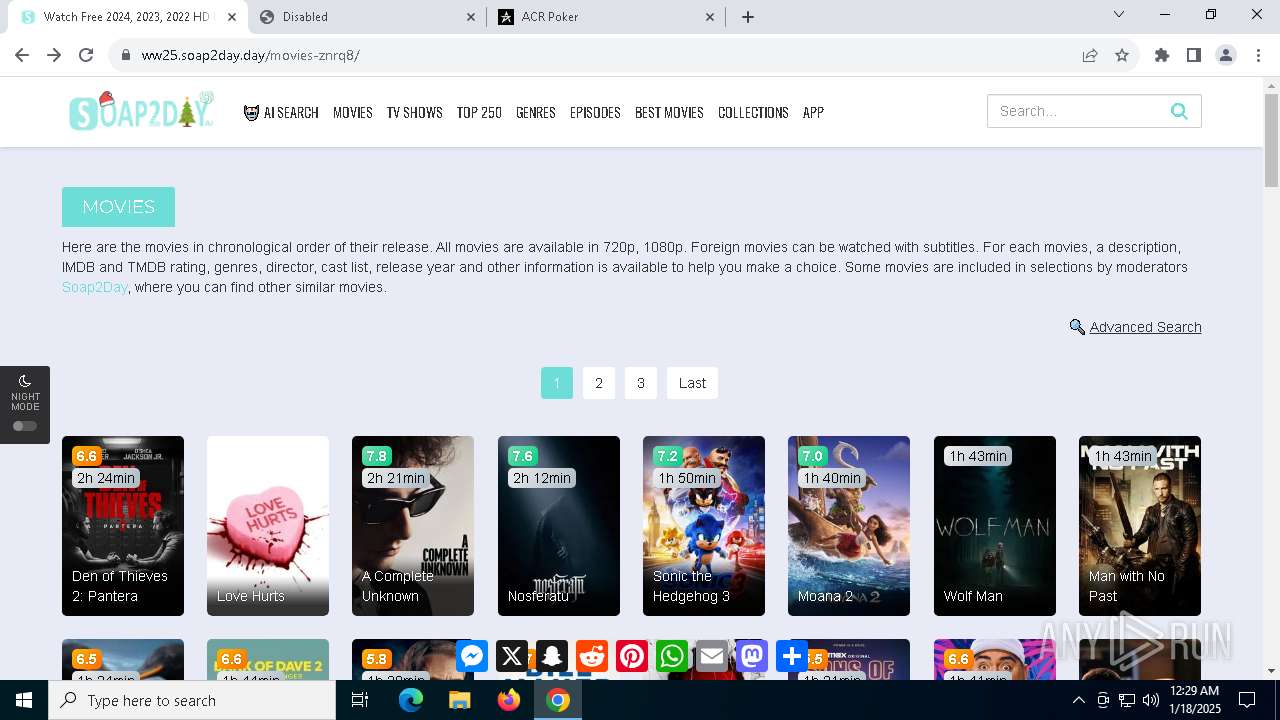Close the ACR Poker tab

(710, 17)
